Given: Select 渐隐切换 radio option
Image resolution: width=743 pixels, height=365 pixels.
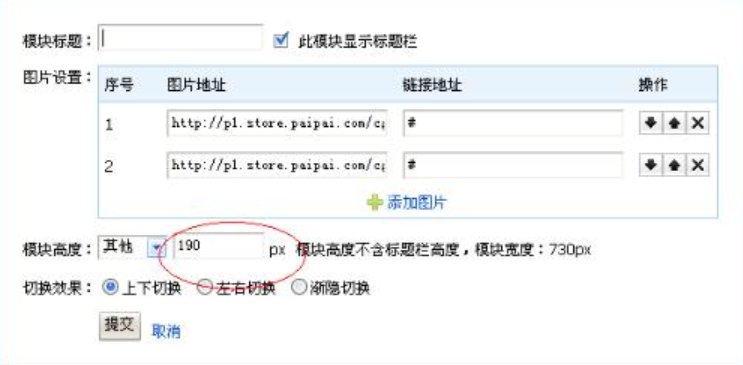Looking at the screenshot, I should [x=299, y=287].
